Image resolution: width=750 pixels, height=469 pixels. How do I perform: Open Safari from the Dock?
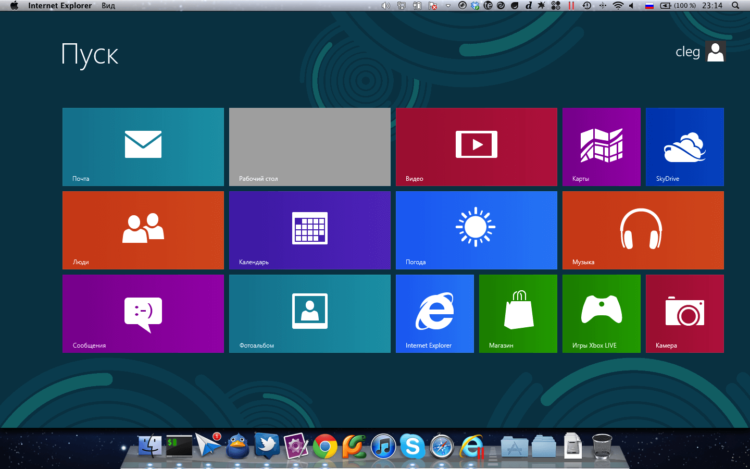pos(441,447)
